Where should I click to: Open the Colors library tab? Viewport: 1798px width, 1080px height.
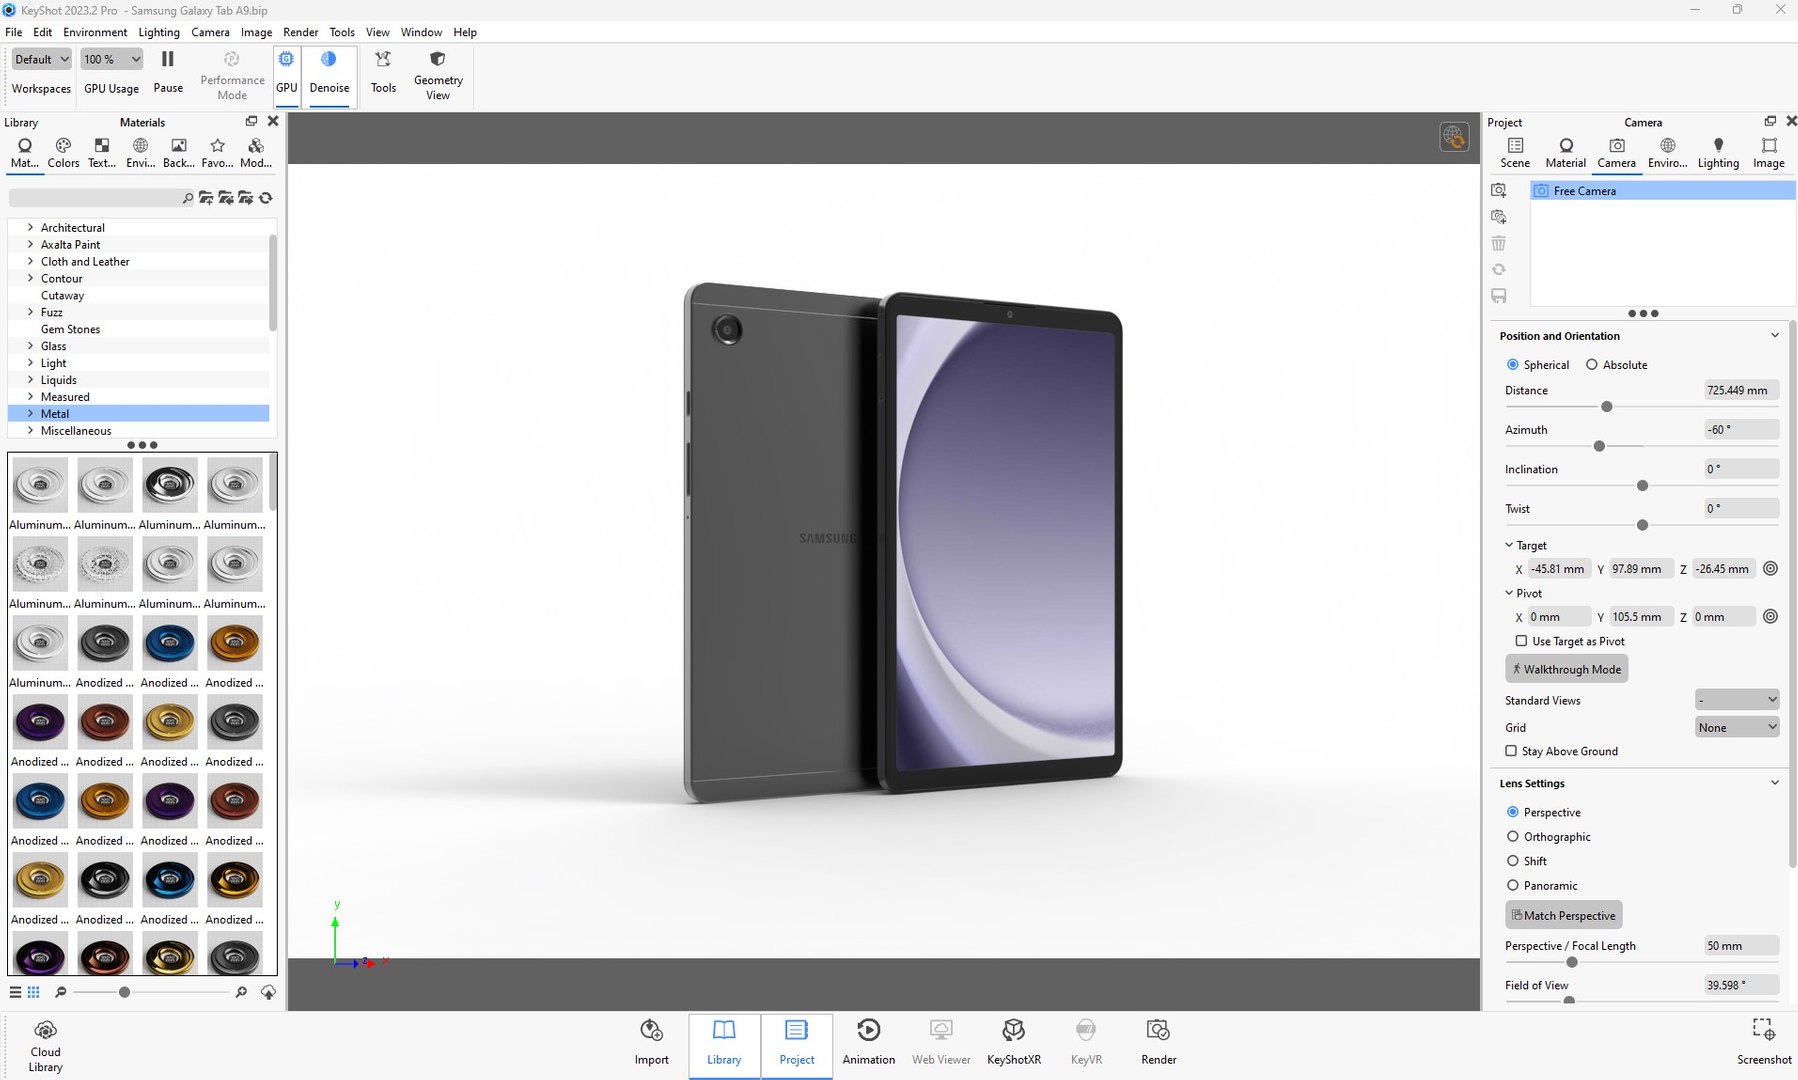point(63,153)
